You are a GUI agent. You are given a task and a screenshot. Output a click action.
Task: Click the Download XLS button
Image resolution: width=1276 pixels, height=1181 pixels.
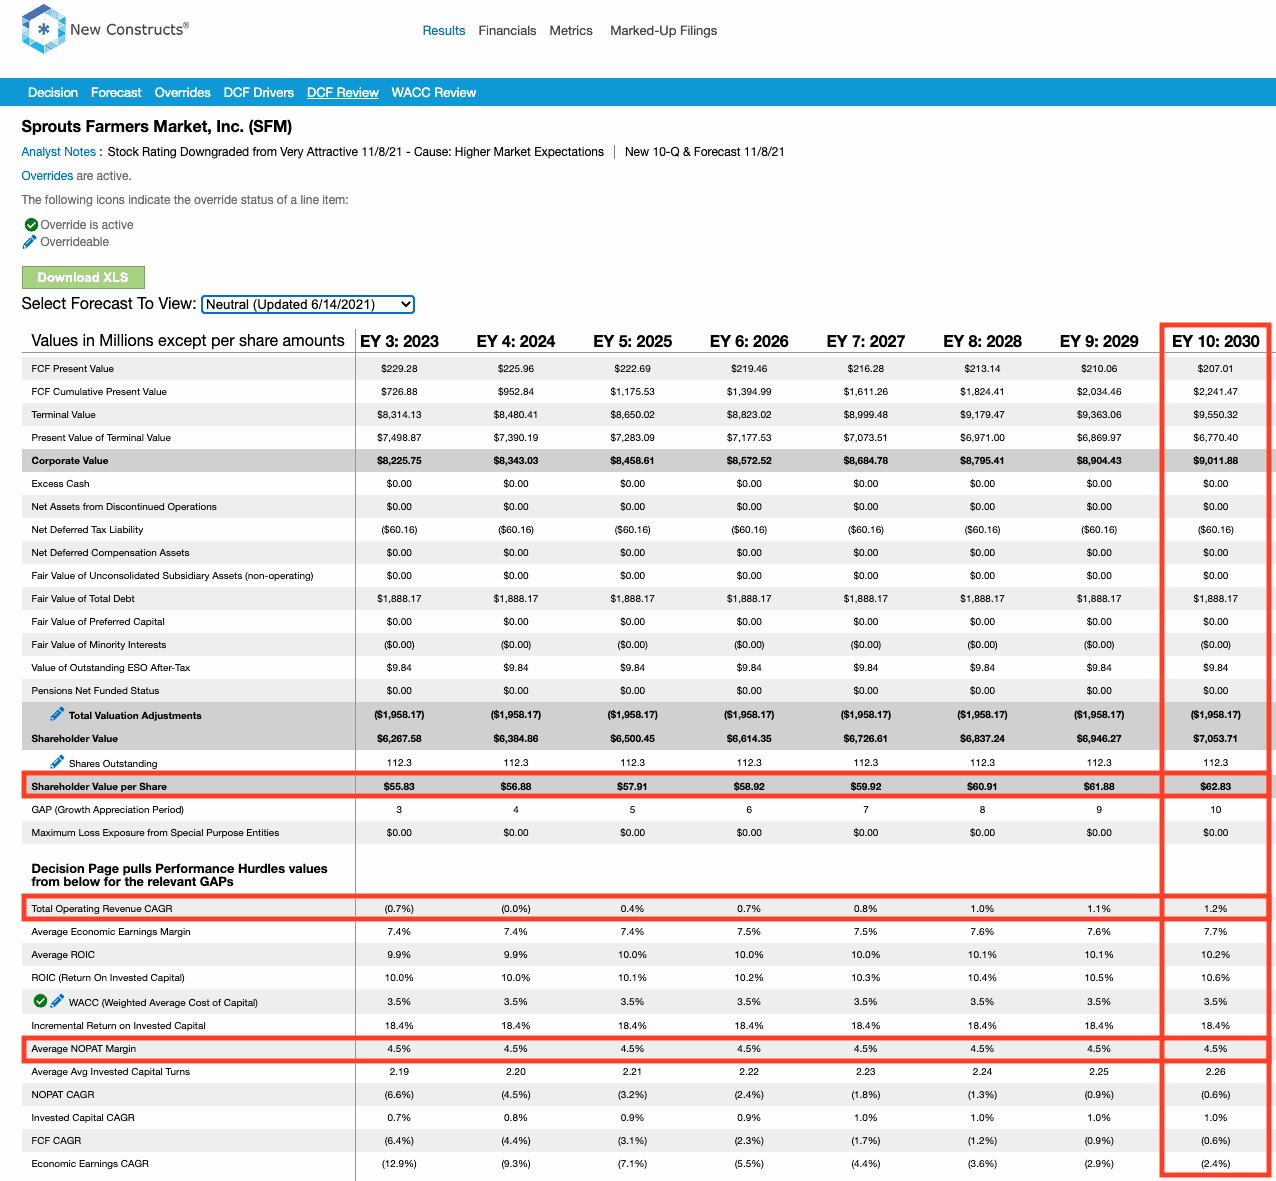coord(83,278)
